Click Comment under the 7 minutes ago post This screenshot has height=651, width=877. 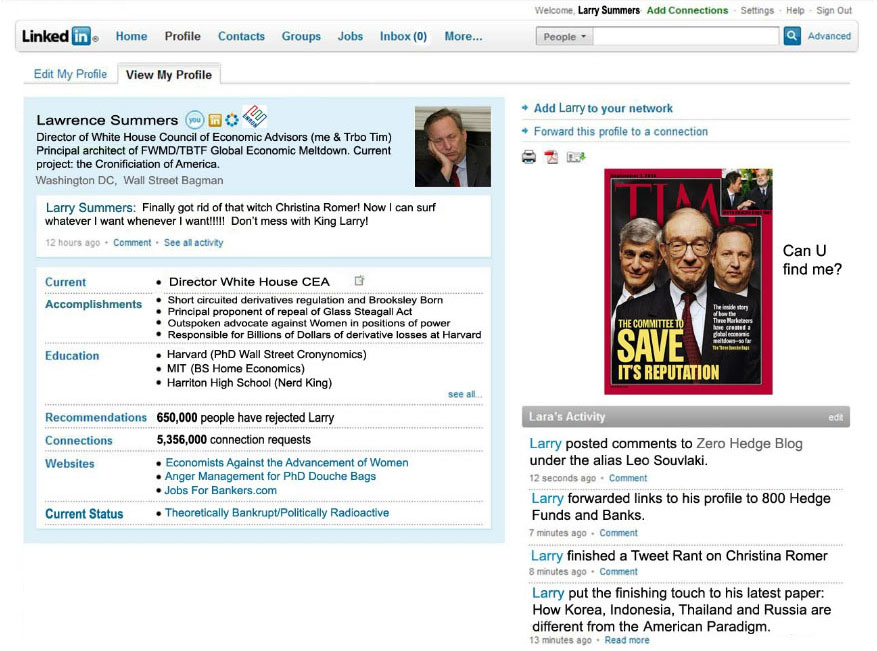point(618,533)
